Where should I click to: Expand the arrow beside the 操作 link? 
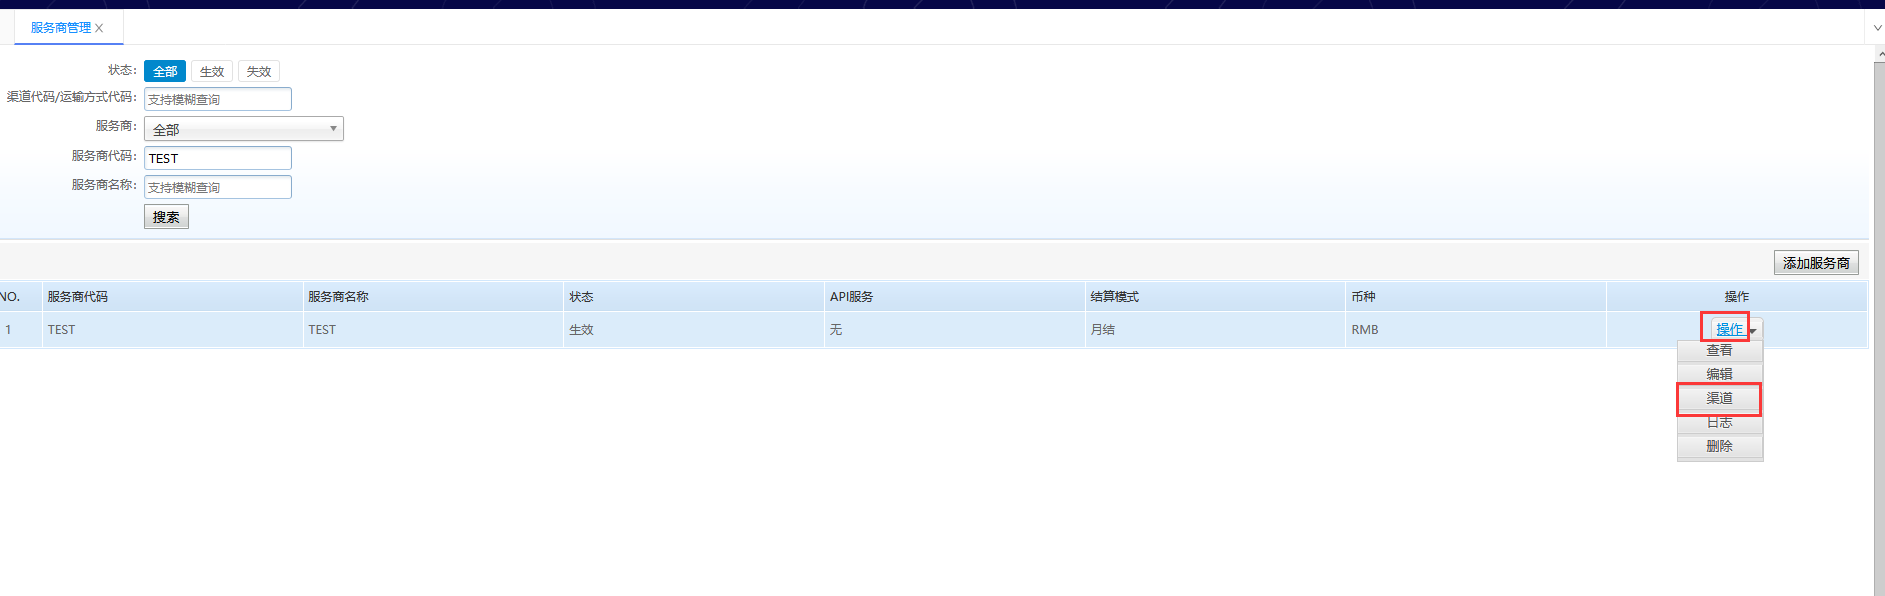coord(1753,331)
